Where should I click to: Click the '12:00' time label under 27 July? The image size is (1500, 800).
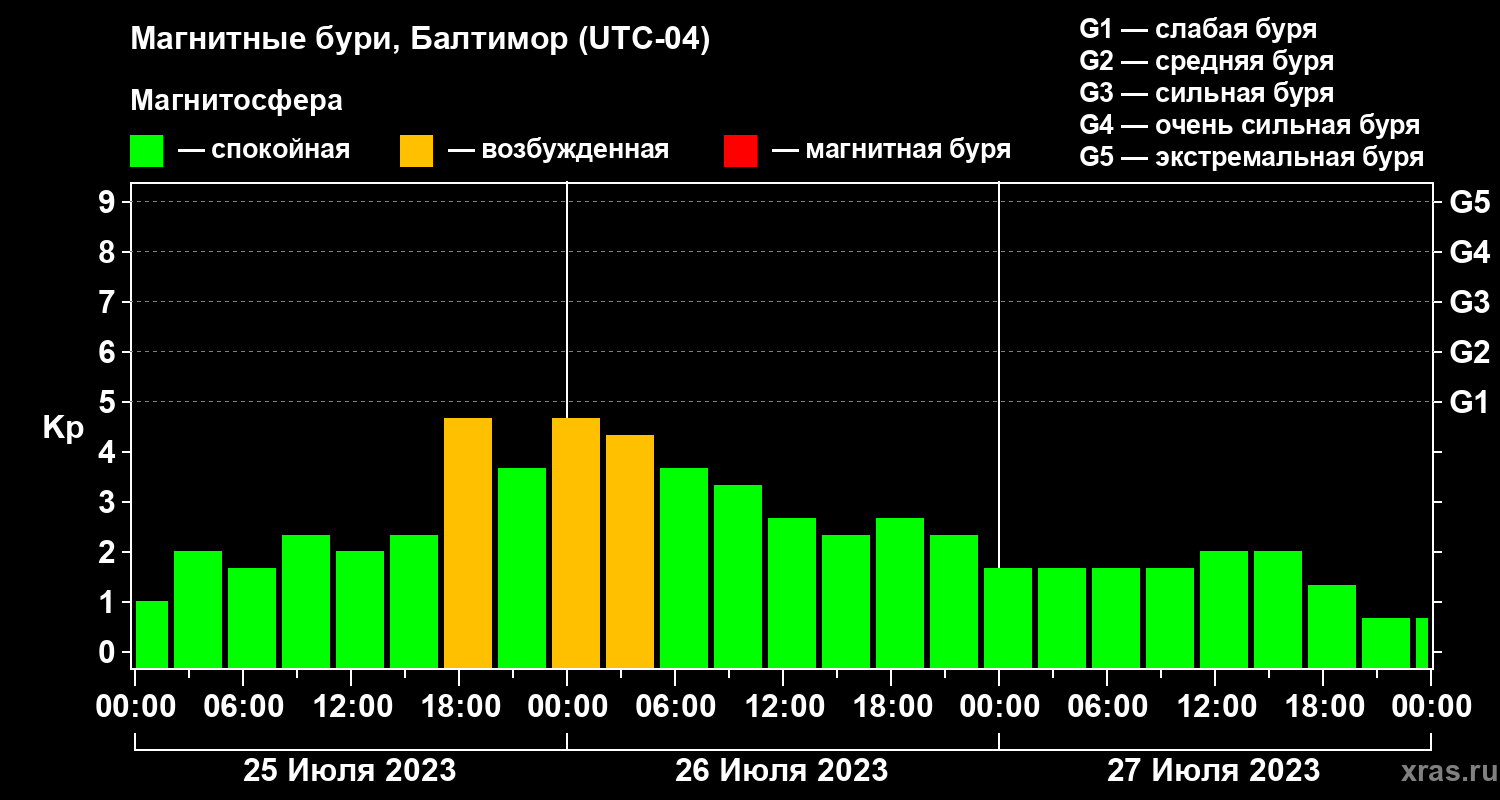click(x=1215, y=707)
